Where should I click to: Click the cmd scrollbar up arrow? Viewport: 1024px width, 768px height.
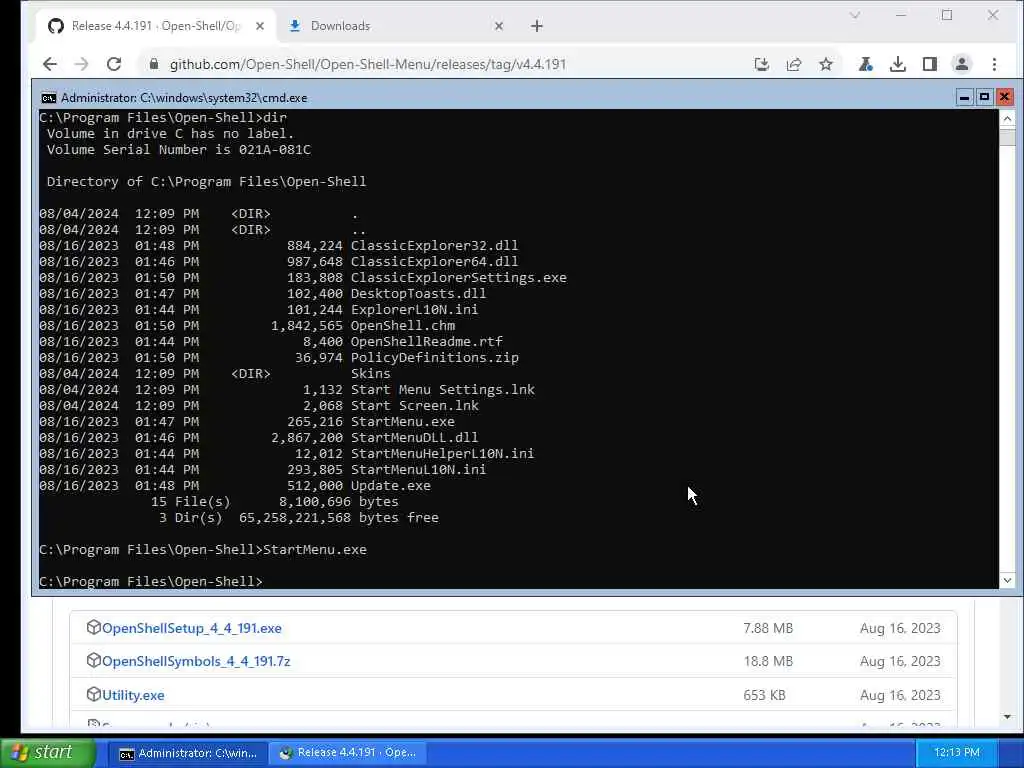(1007, 119)
